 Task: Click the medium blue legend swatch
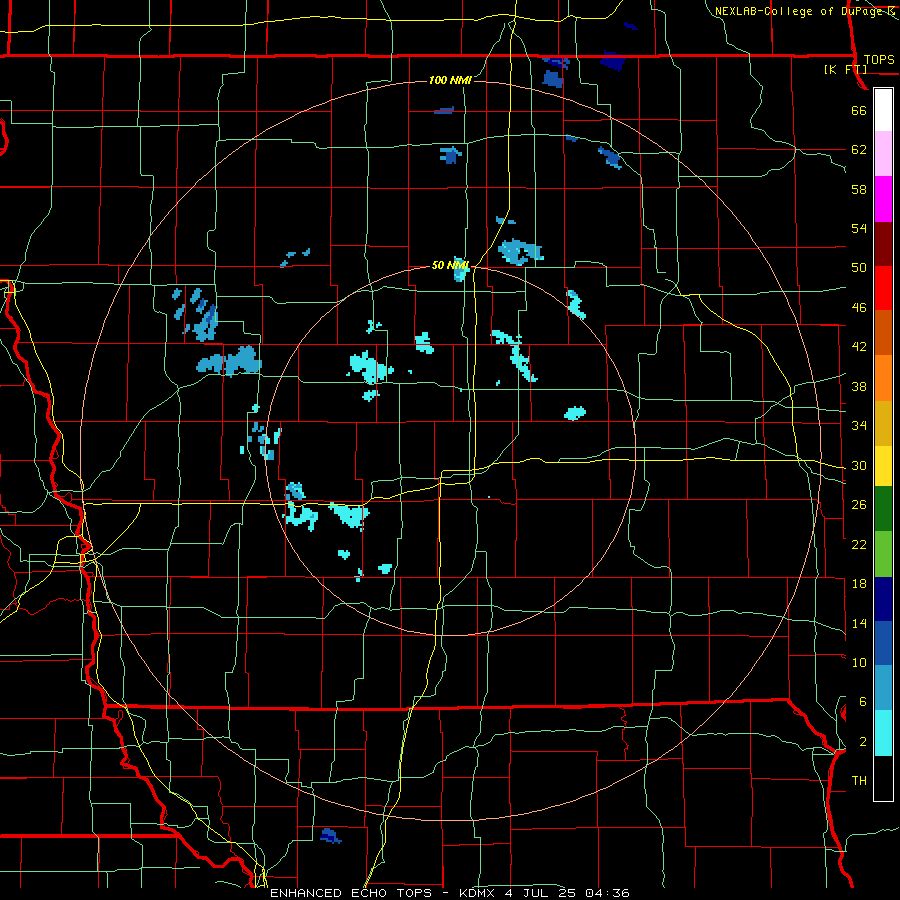coord(883,643)
